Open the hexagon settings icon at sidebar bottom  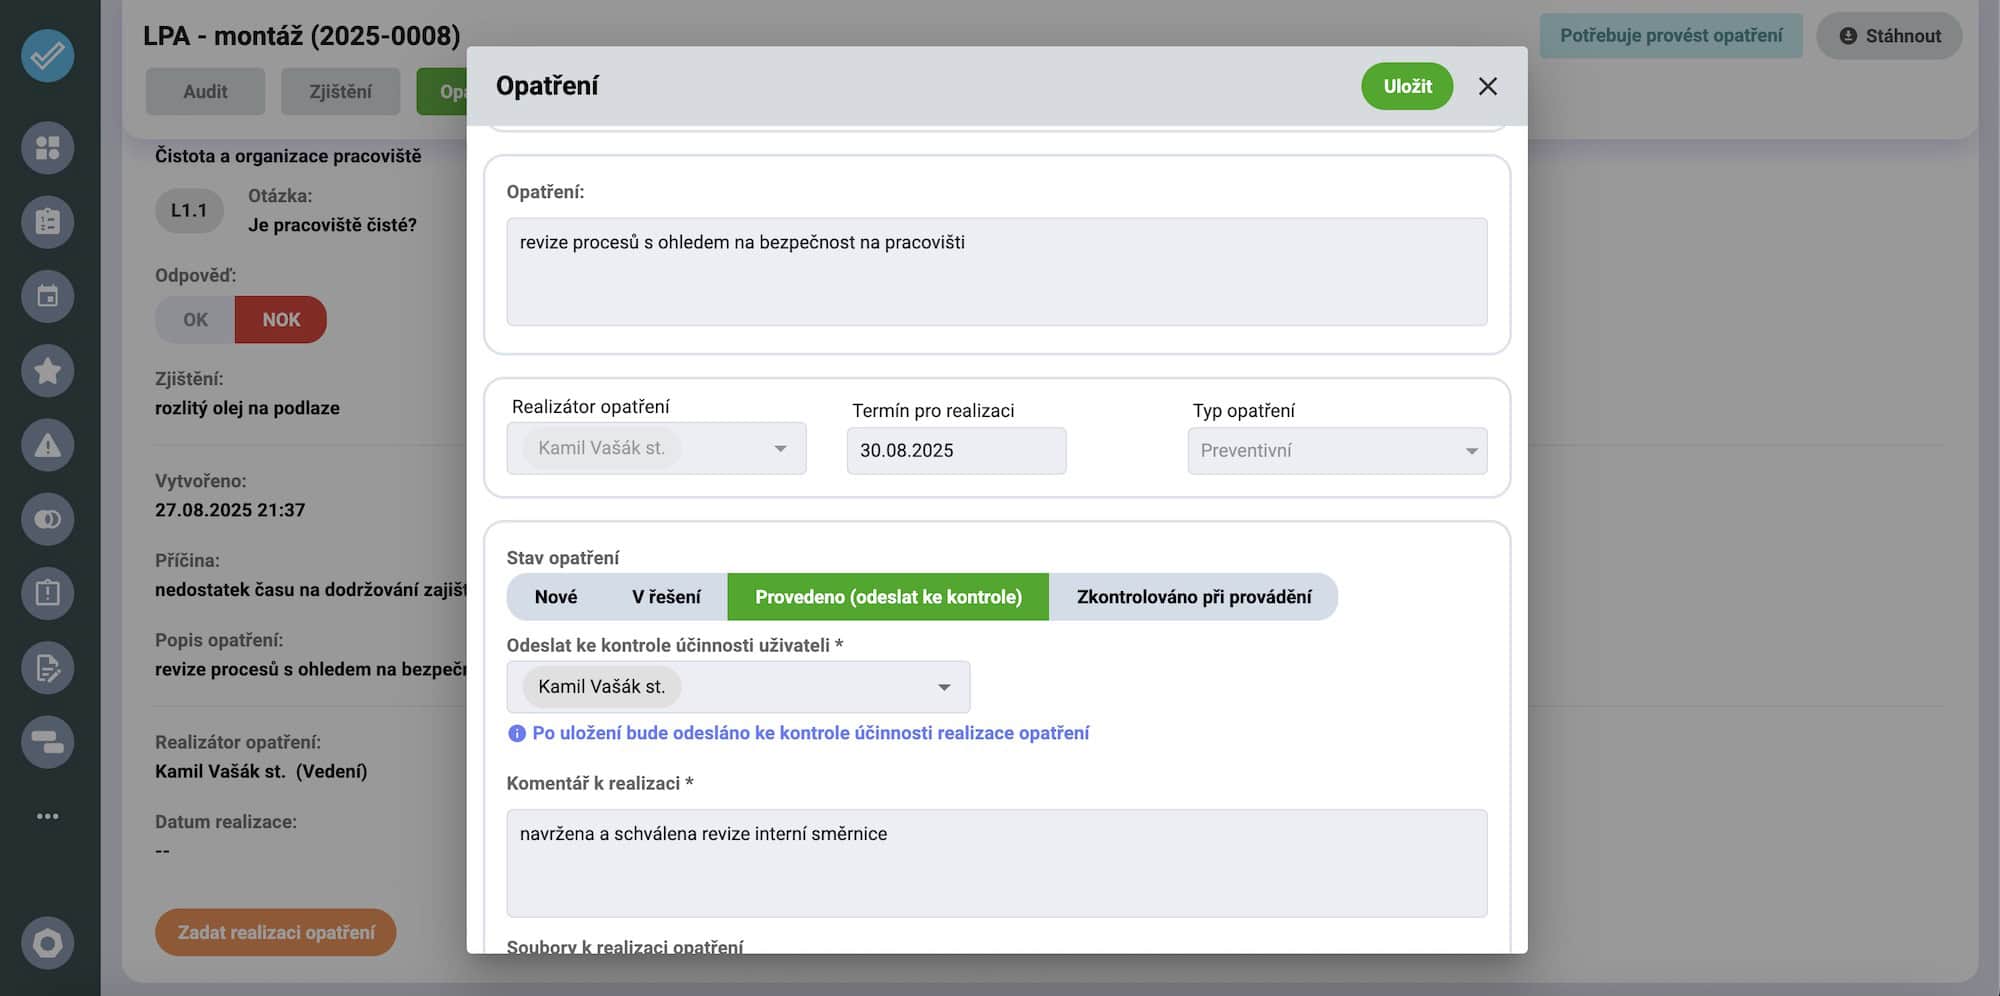click(47, 942)
